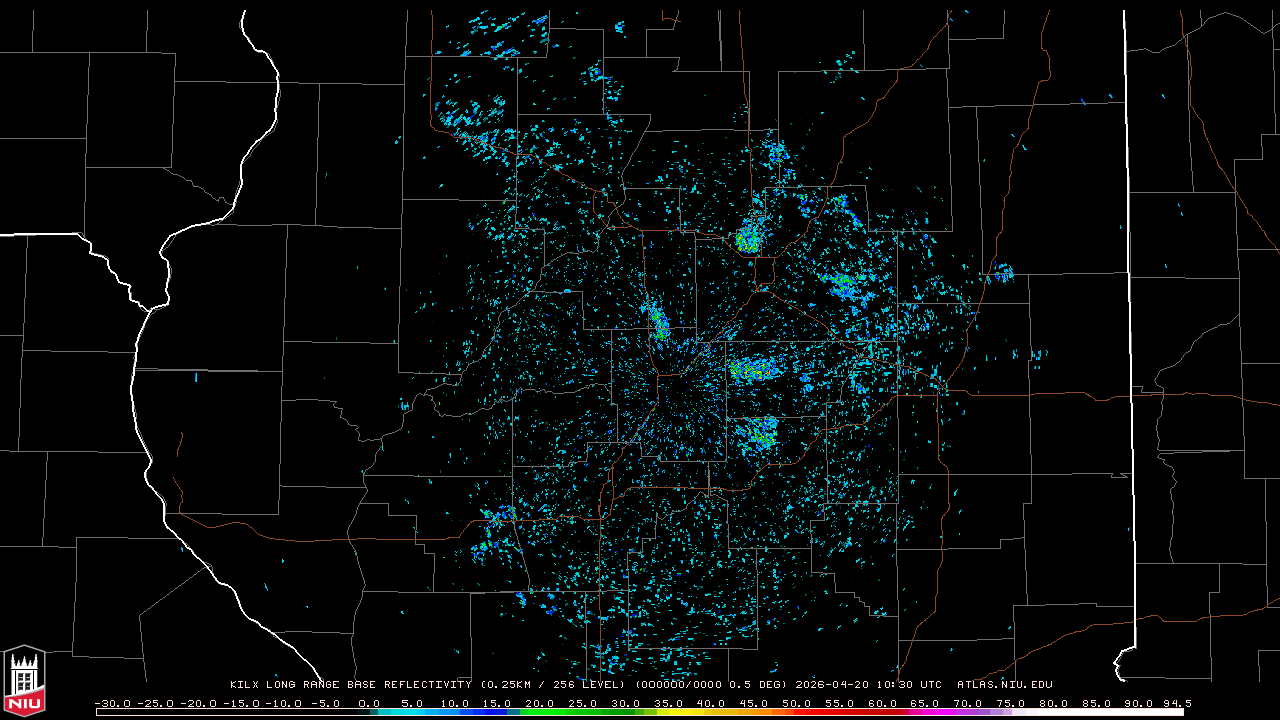Pick the 50.0 value on the dBZ scale
Screen dimensions: 1280x720
[797, 703]
